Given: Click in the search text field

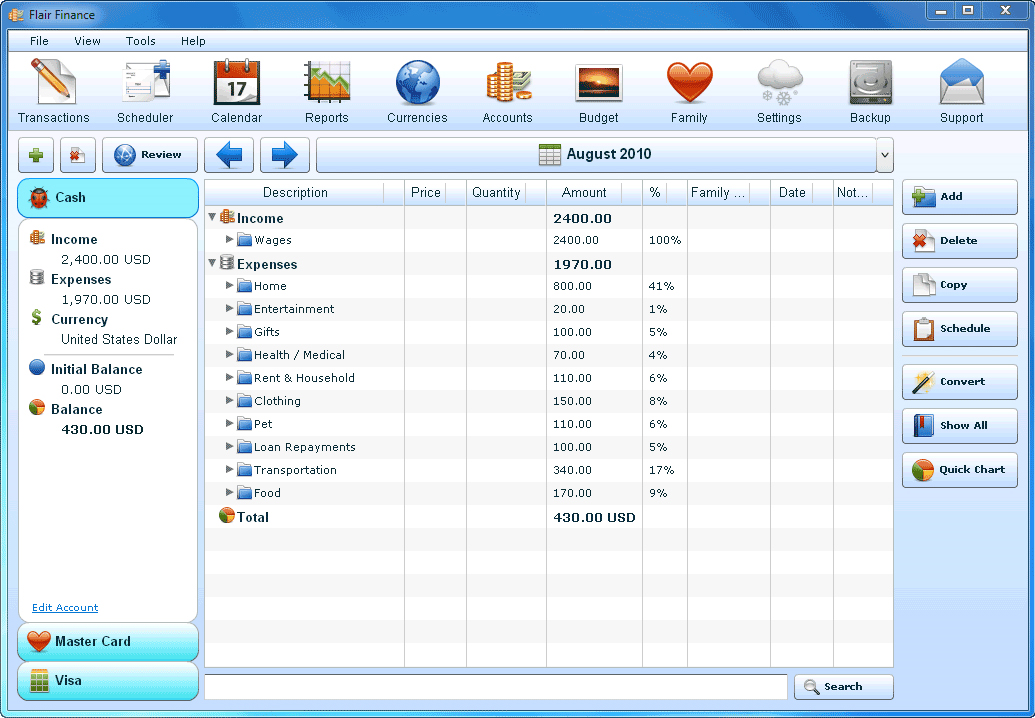Looking at the screenshot, I should [x=495, y=687].
